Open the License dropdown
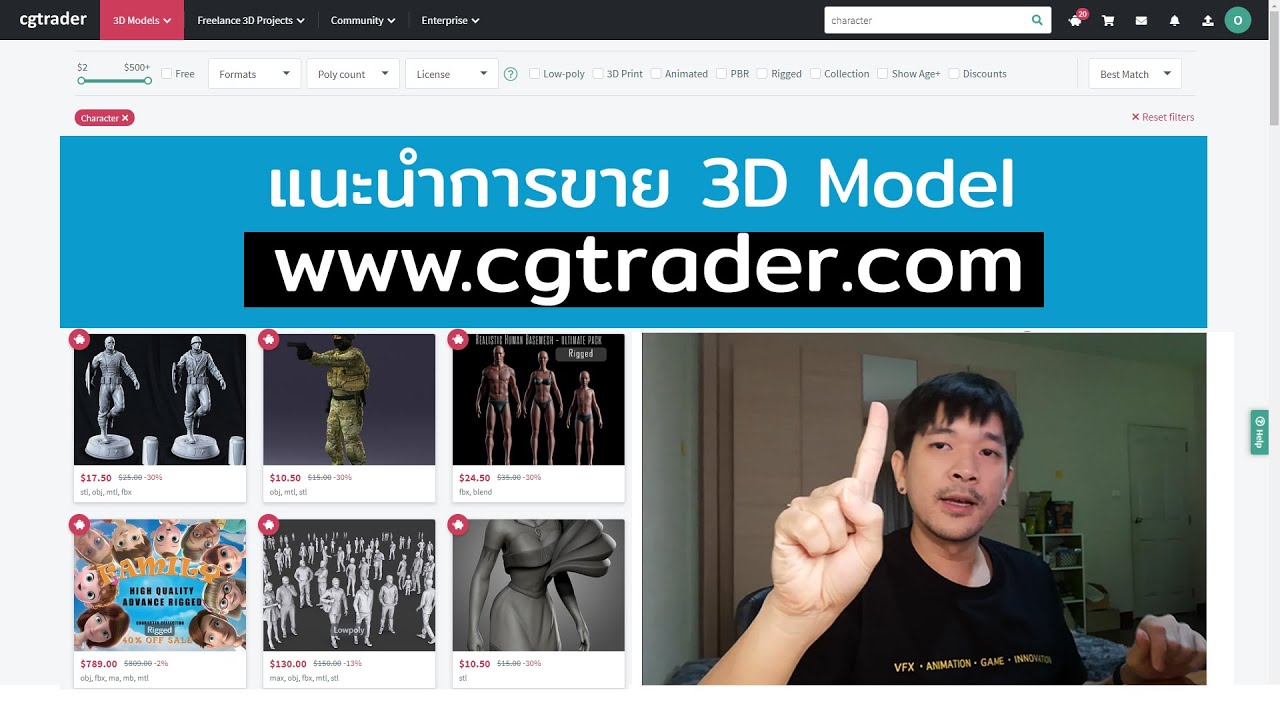The height and width of the screenshot is (720, 1280). point(452,74)
